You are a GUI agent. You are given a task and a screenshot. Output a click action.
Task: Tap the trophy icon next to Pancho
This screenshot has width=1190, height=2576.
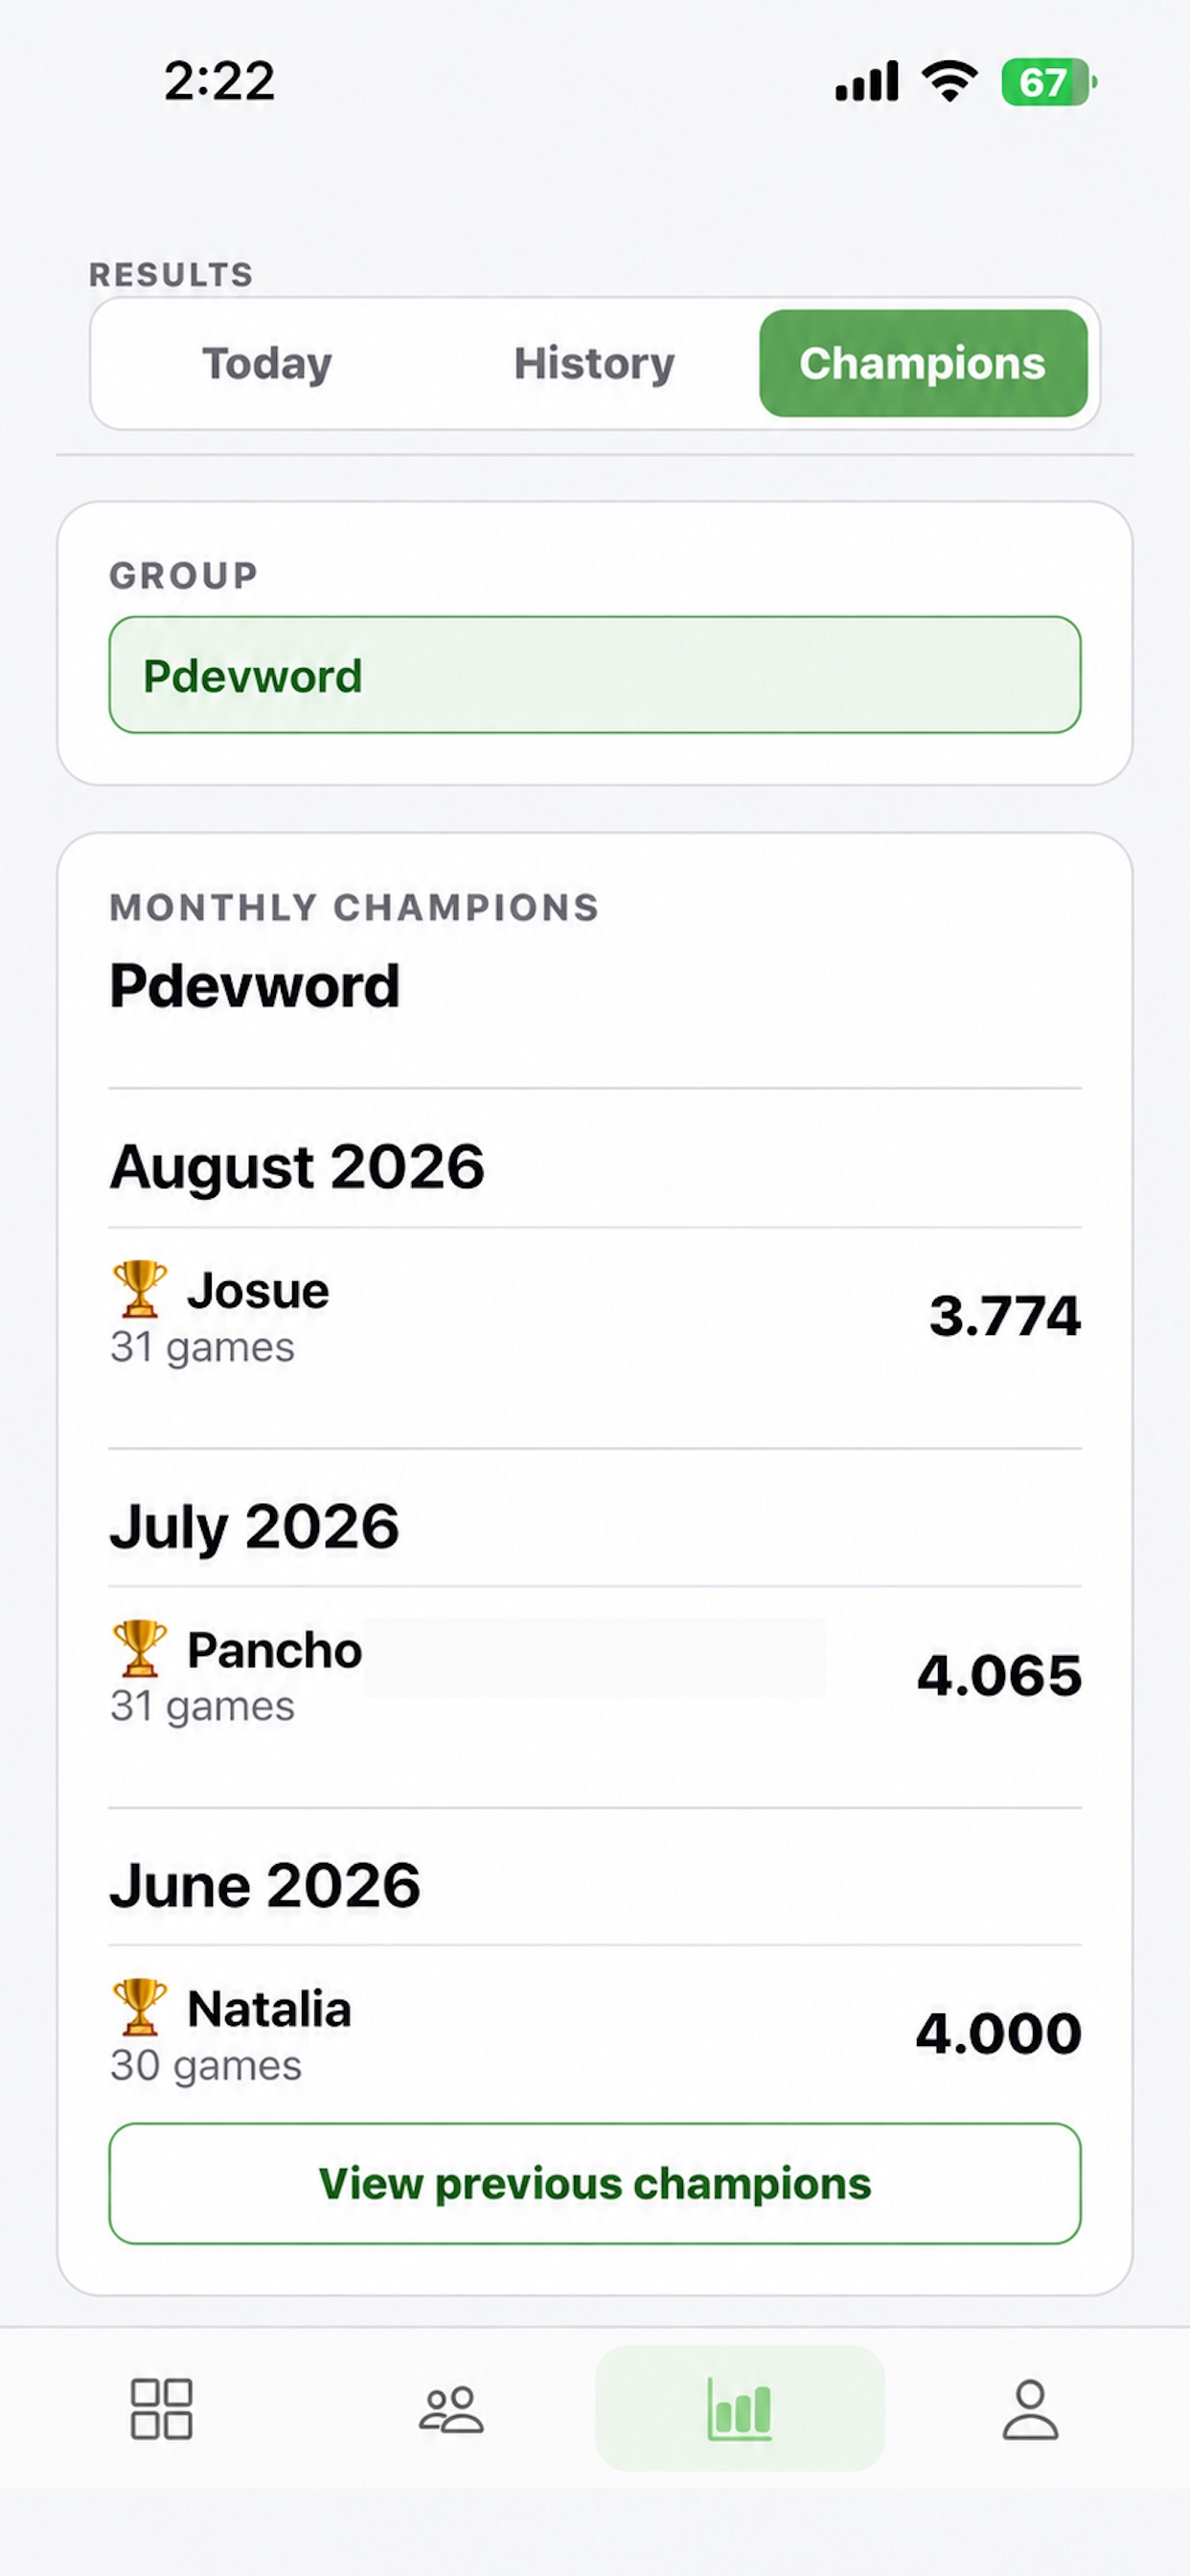click(140, 1648)
